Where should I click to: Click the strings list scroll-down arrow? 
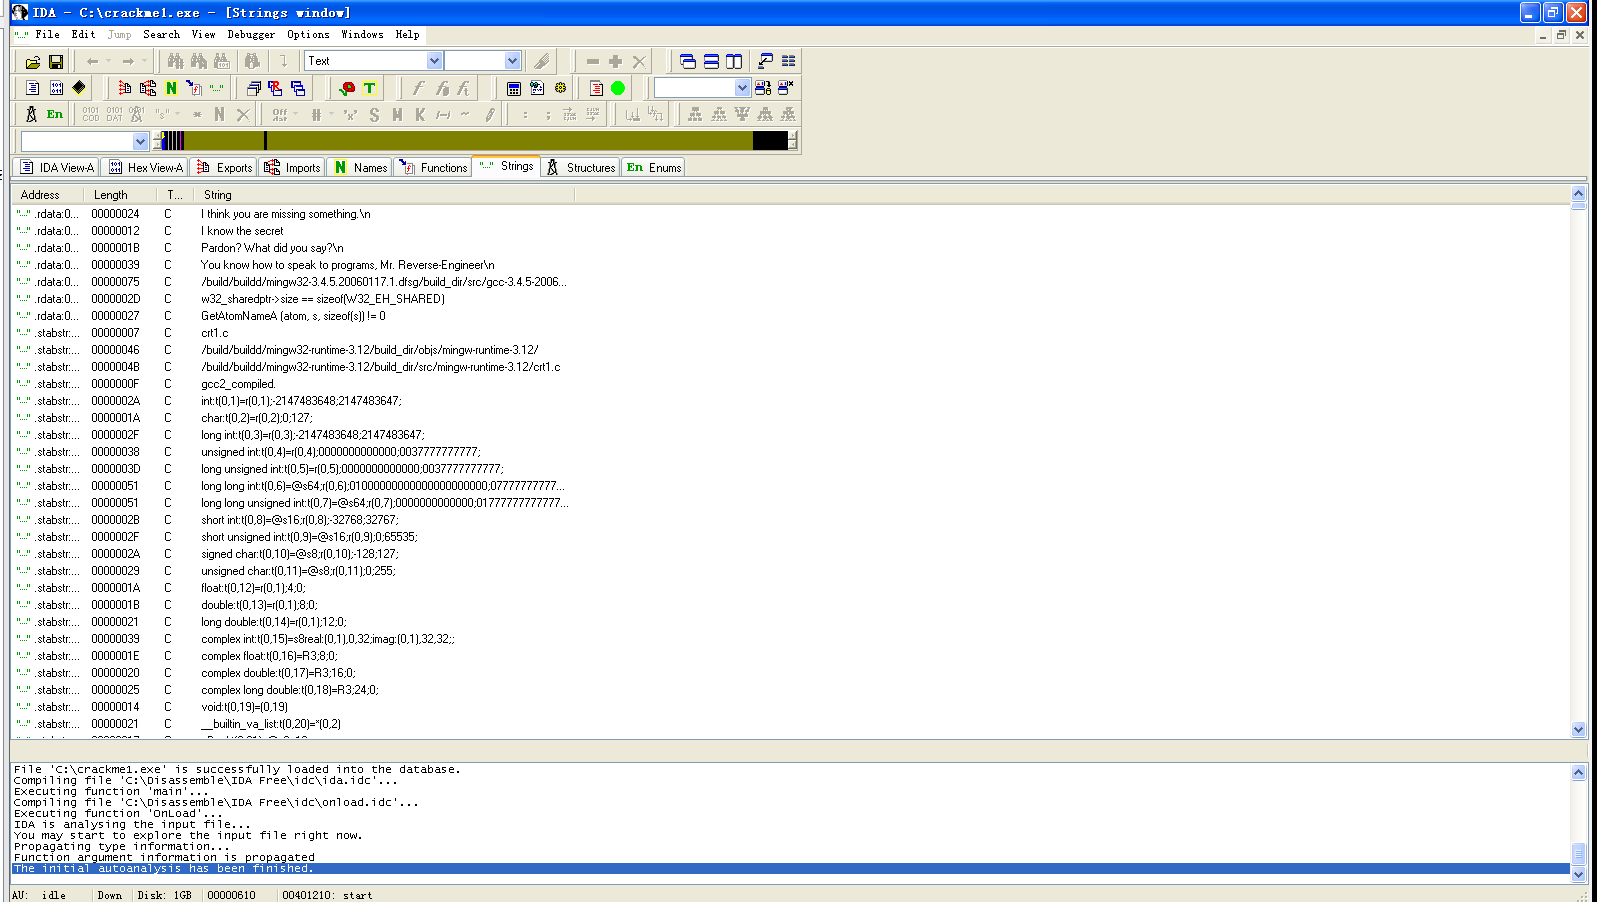pyautogui.click(x=1579, y=729)
